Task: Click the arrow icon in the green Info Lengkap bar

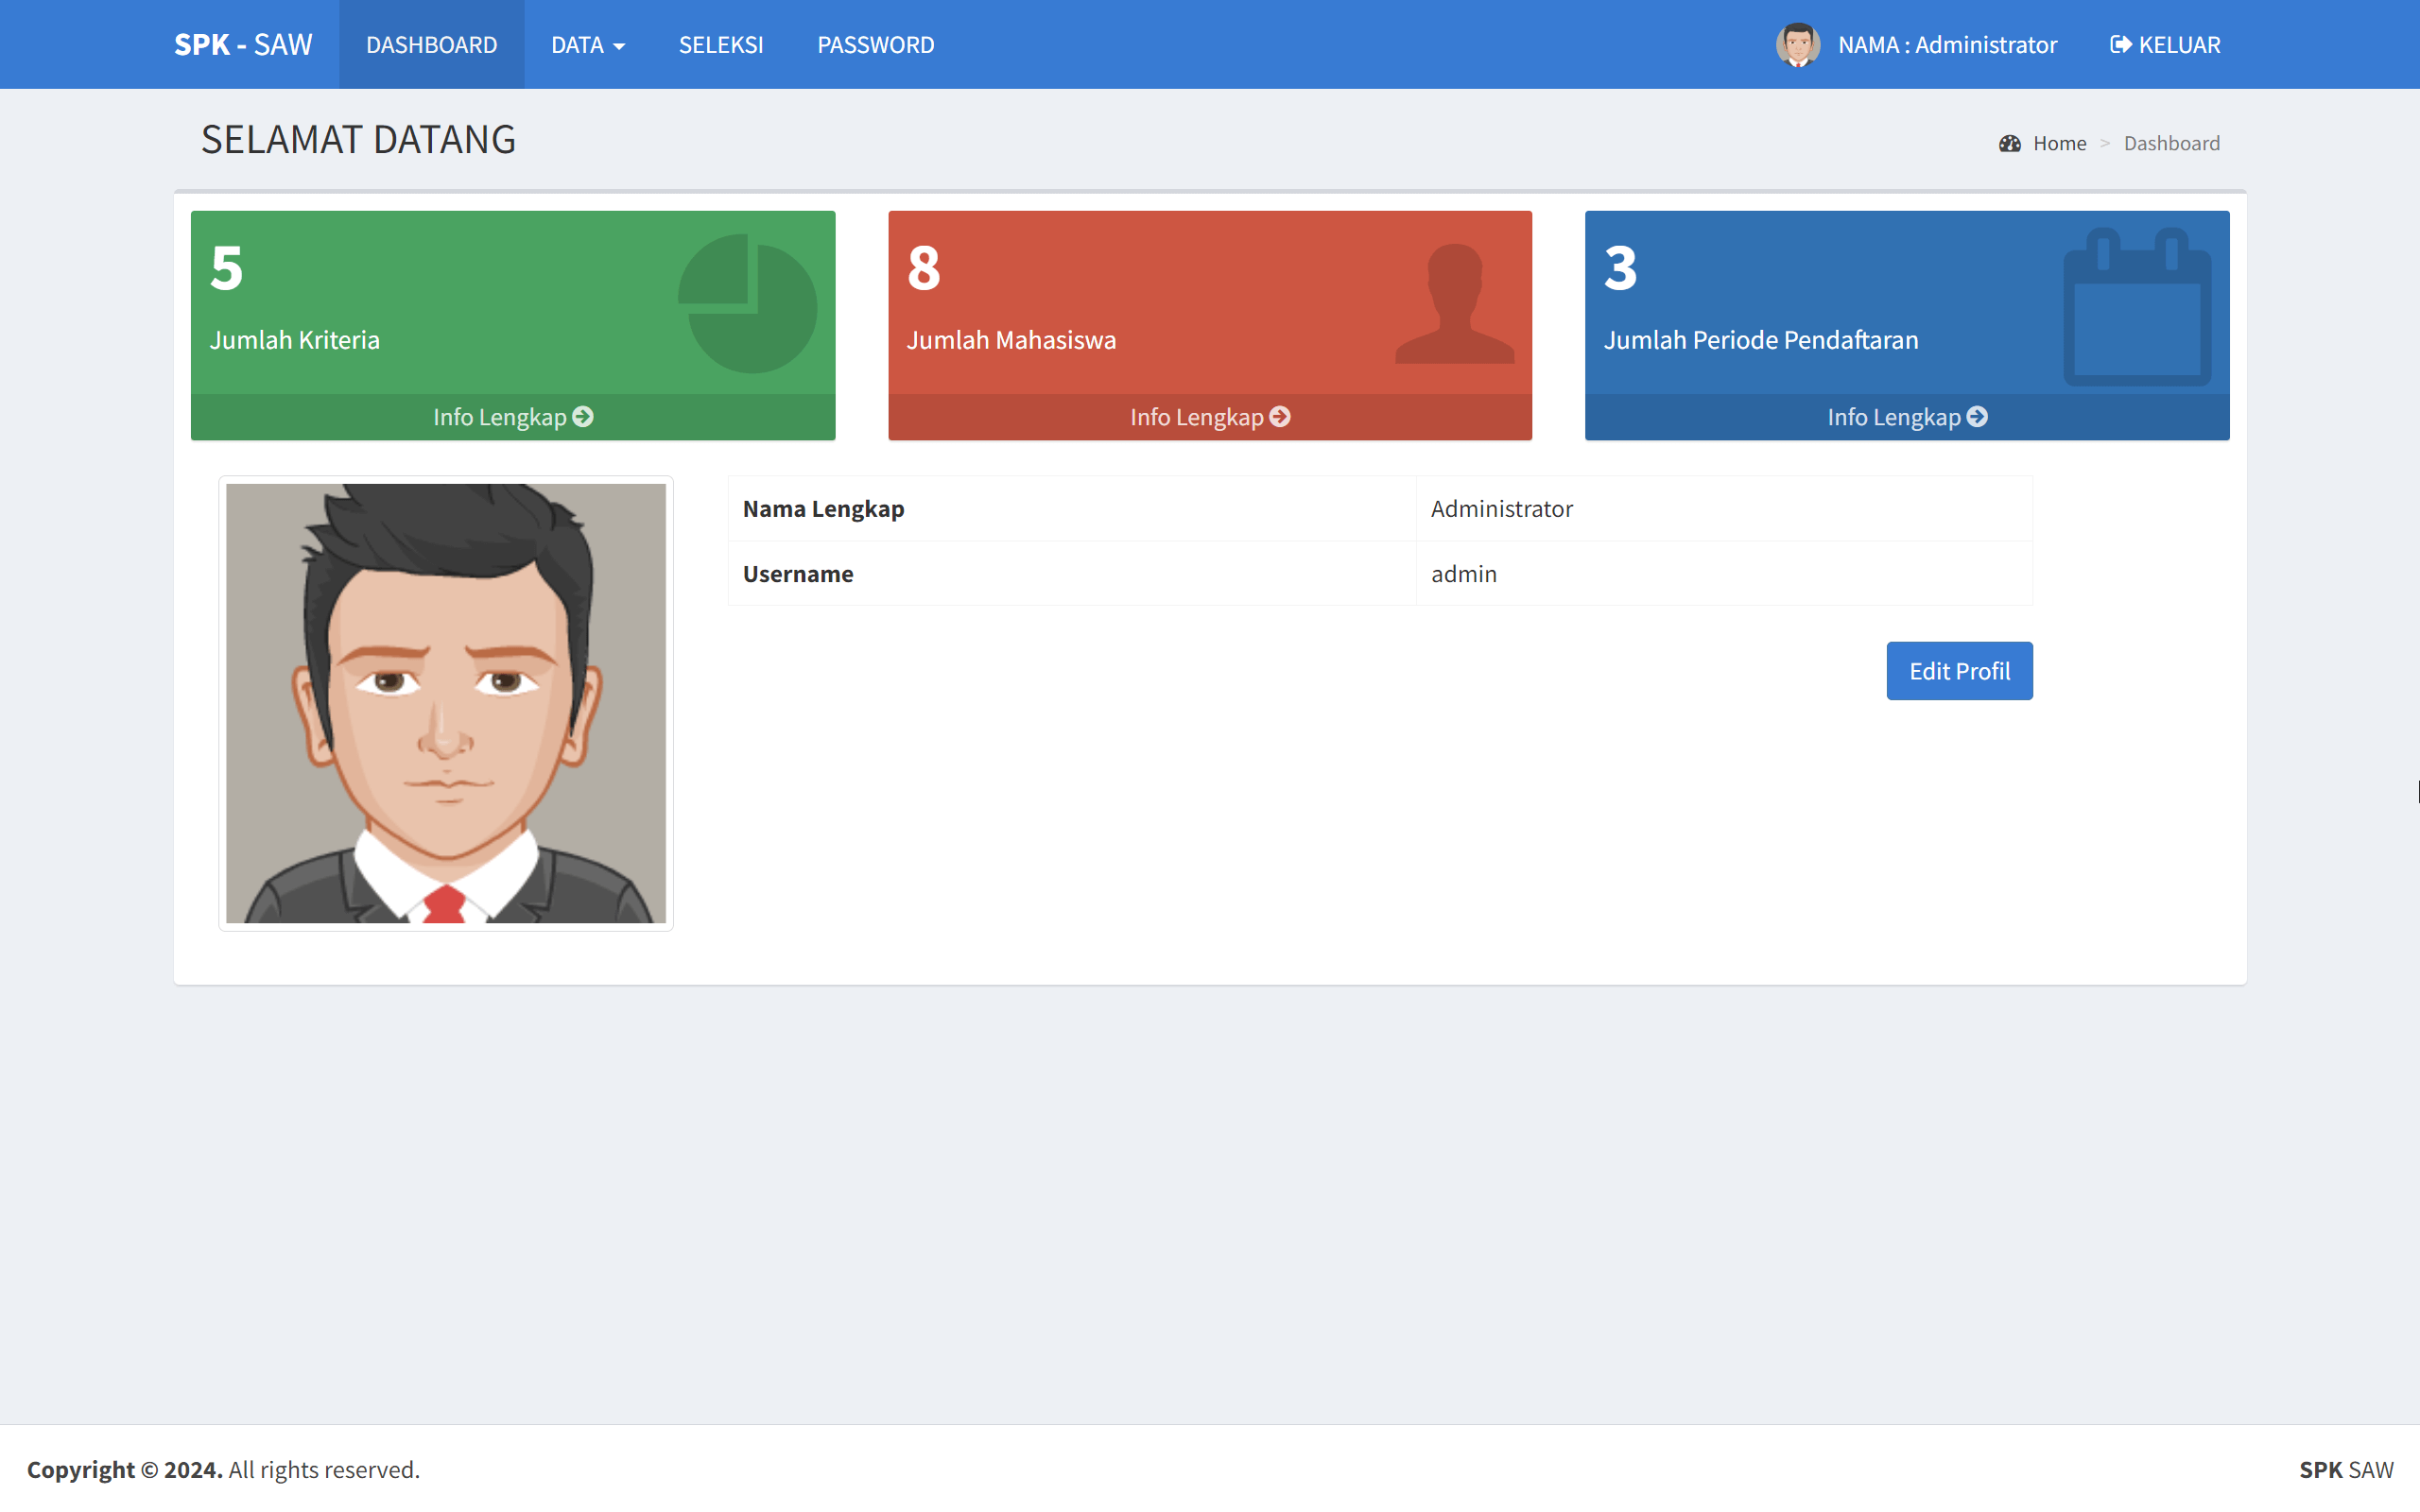Action: [582, 417]
